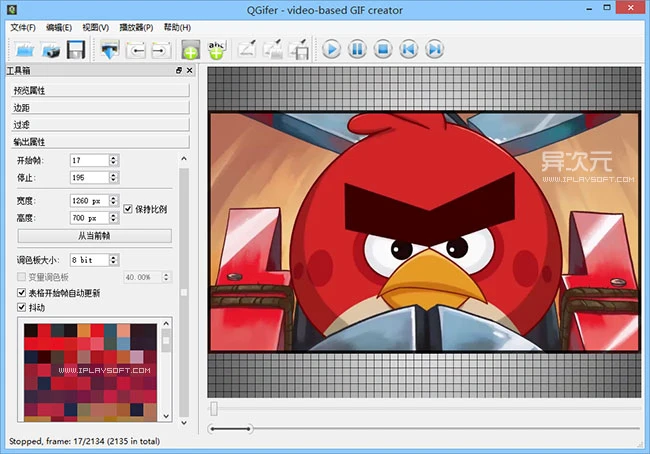This screenshot has width=650, height=454.
Task: Toggle the 抖动 dithering checkbox
Action: point(22,307)
